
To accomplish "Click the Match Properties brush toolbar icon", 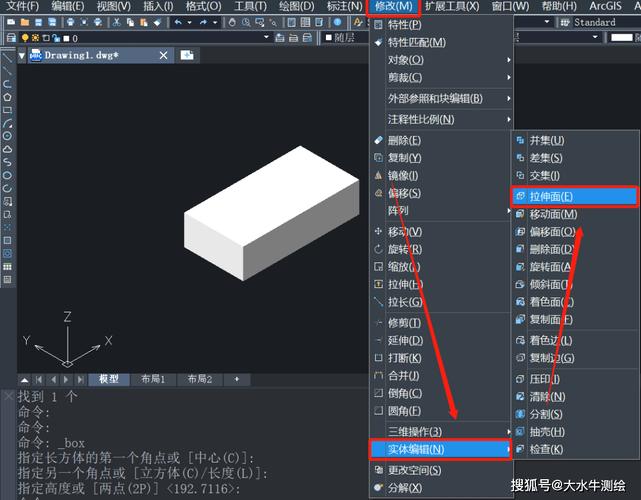I will point(157,22).
